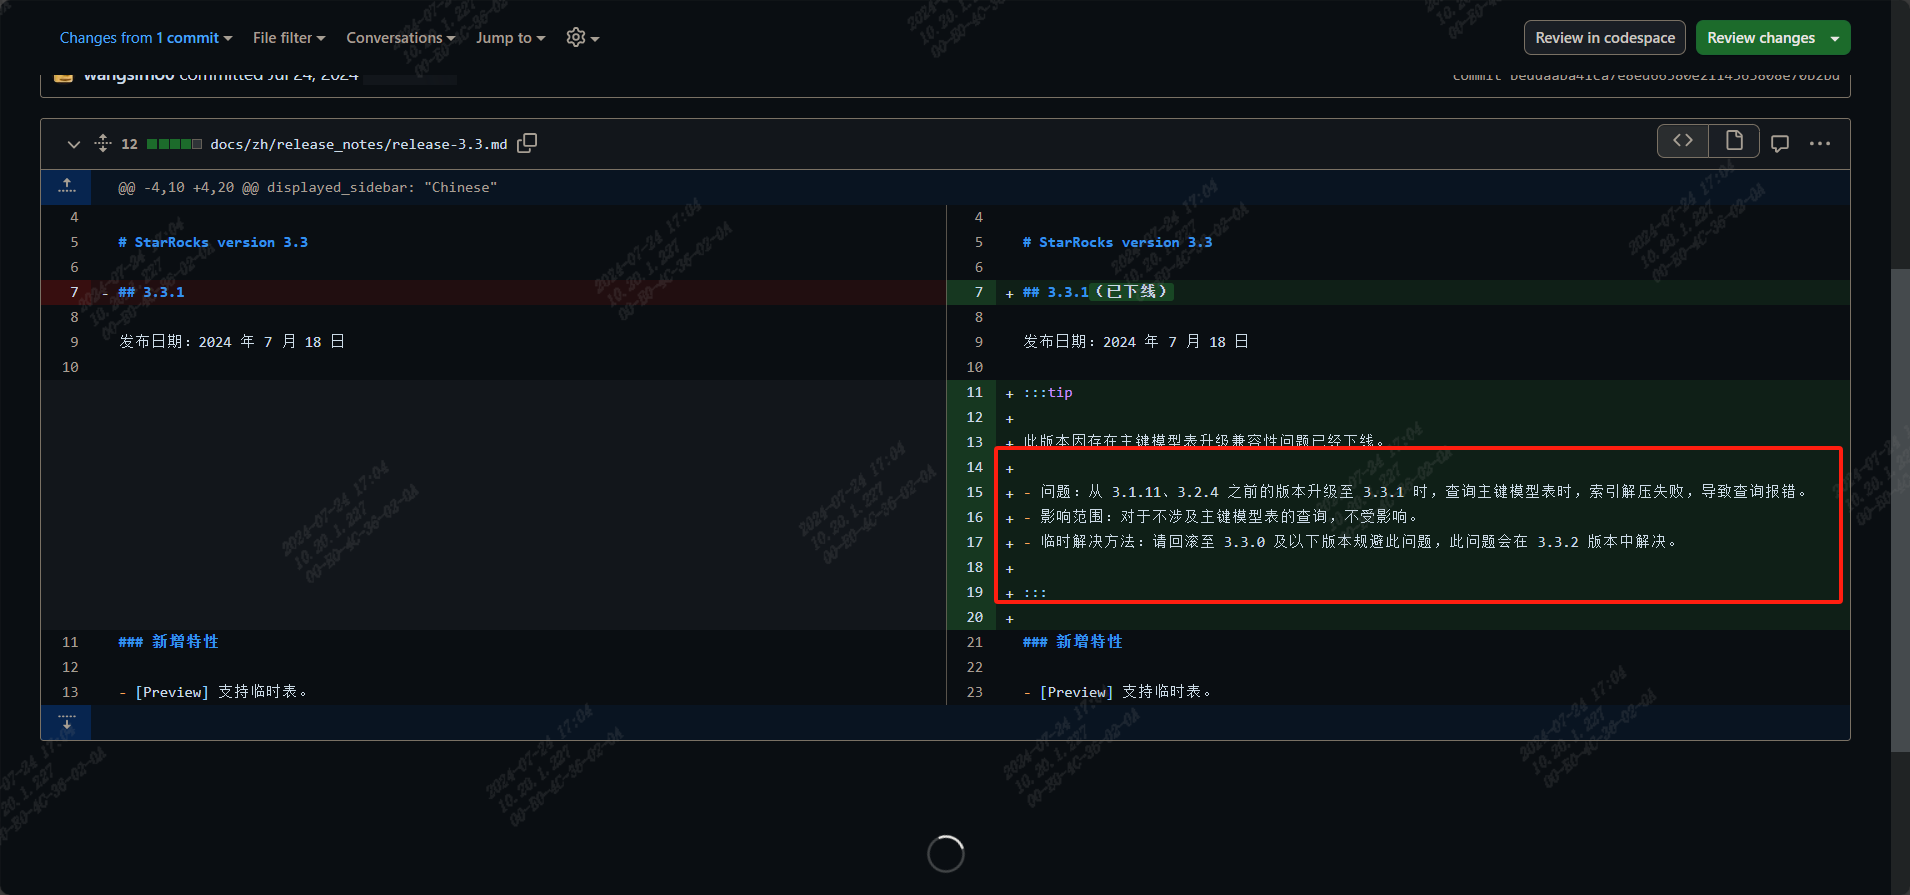This screenshot has height=895, width=1910.
Task: Click file path docs/zh/release_notes/release-3.3.md
Action: click(358, 144)
